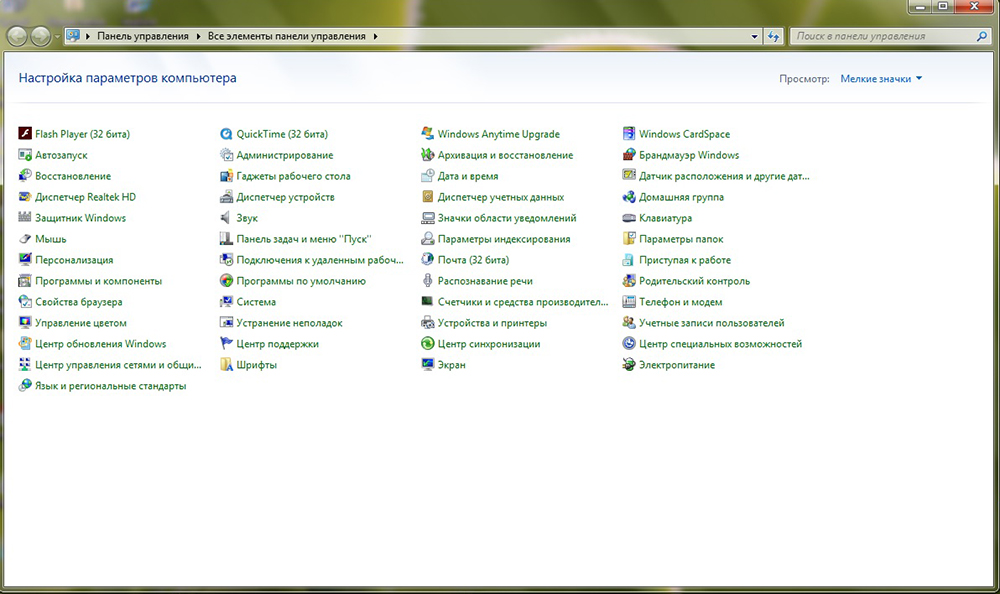Open the Центр управления сетями link
The height and width of the screenshot is (594, 1000).
[118, 365]
